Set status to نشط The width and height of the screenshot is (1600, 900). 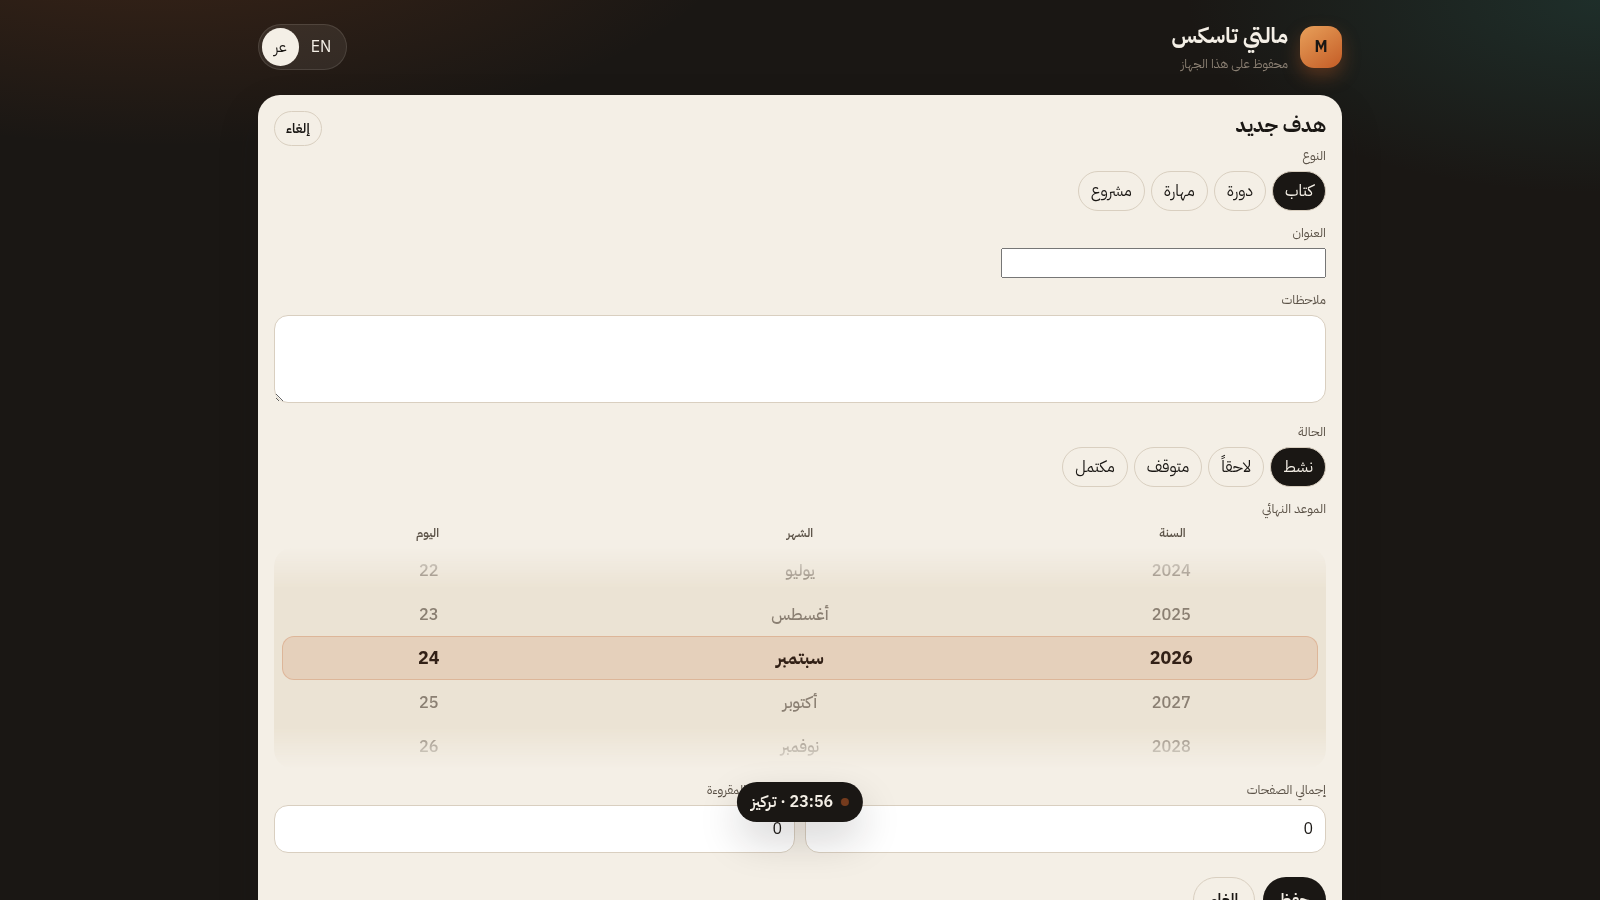[x=1298, y=467]
